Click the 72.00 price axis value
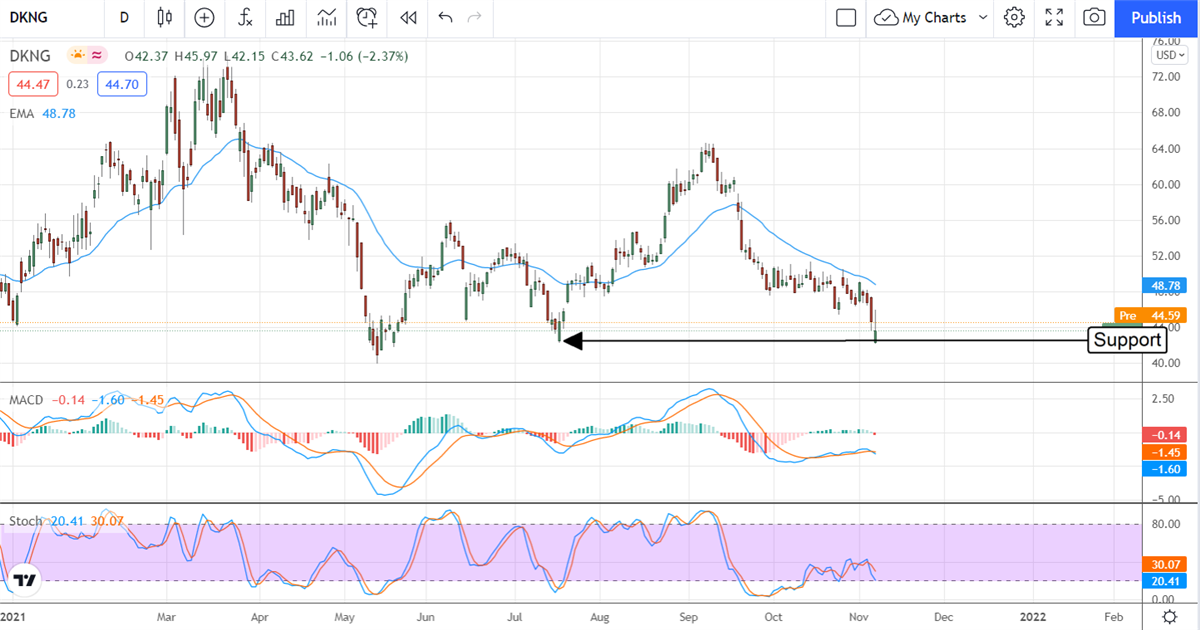The width and height of the screenshot is (1200, 630). [x=1167, y=76]
